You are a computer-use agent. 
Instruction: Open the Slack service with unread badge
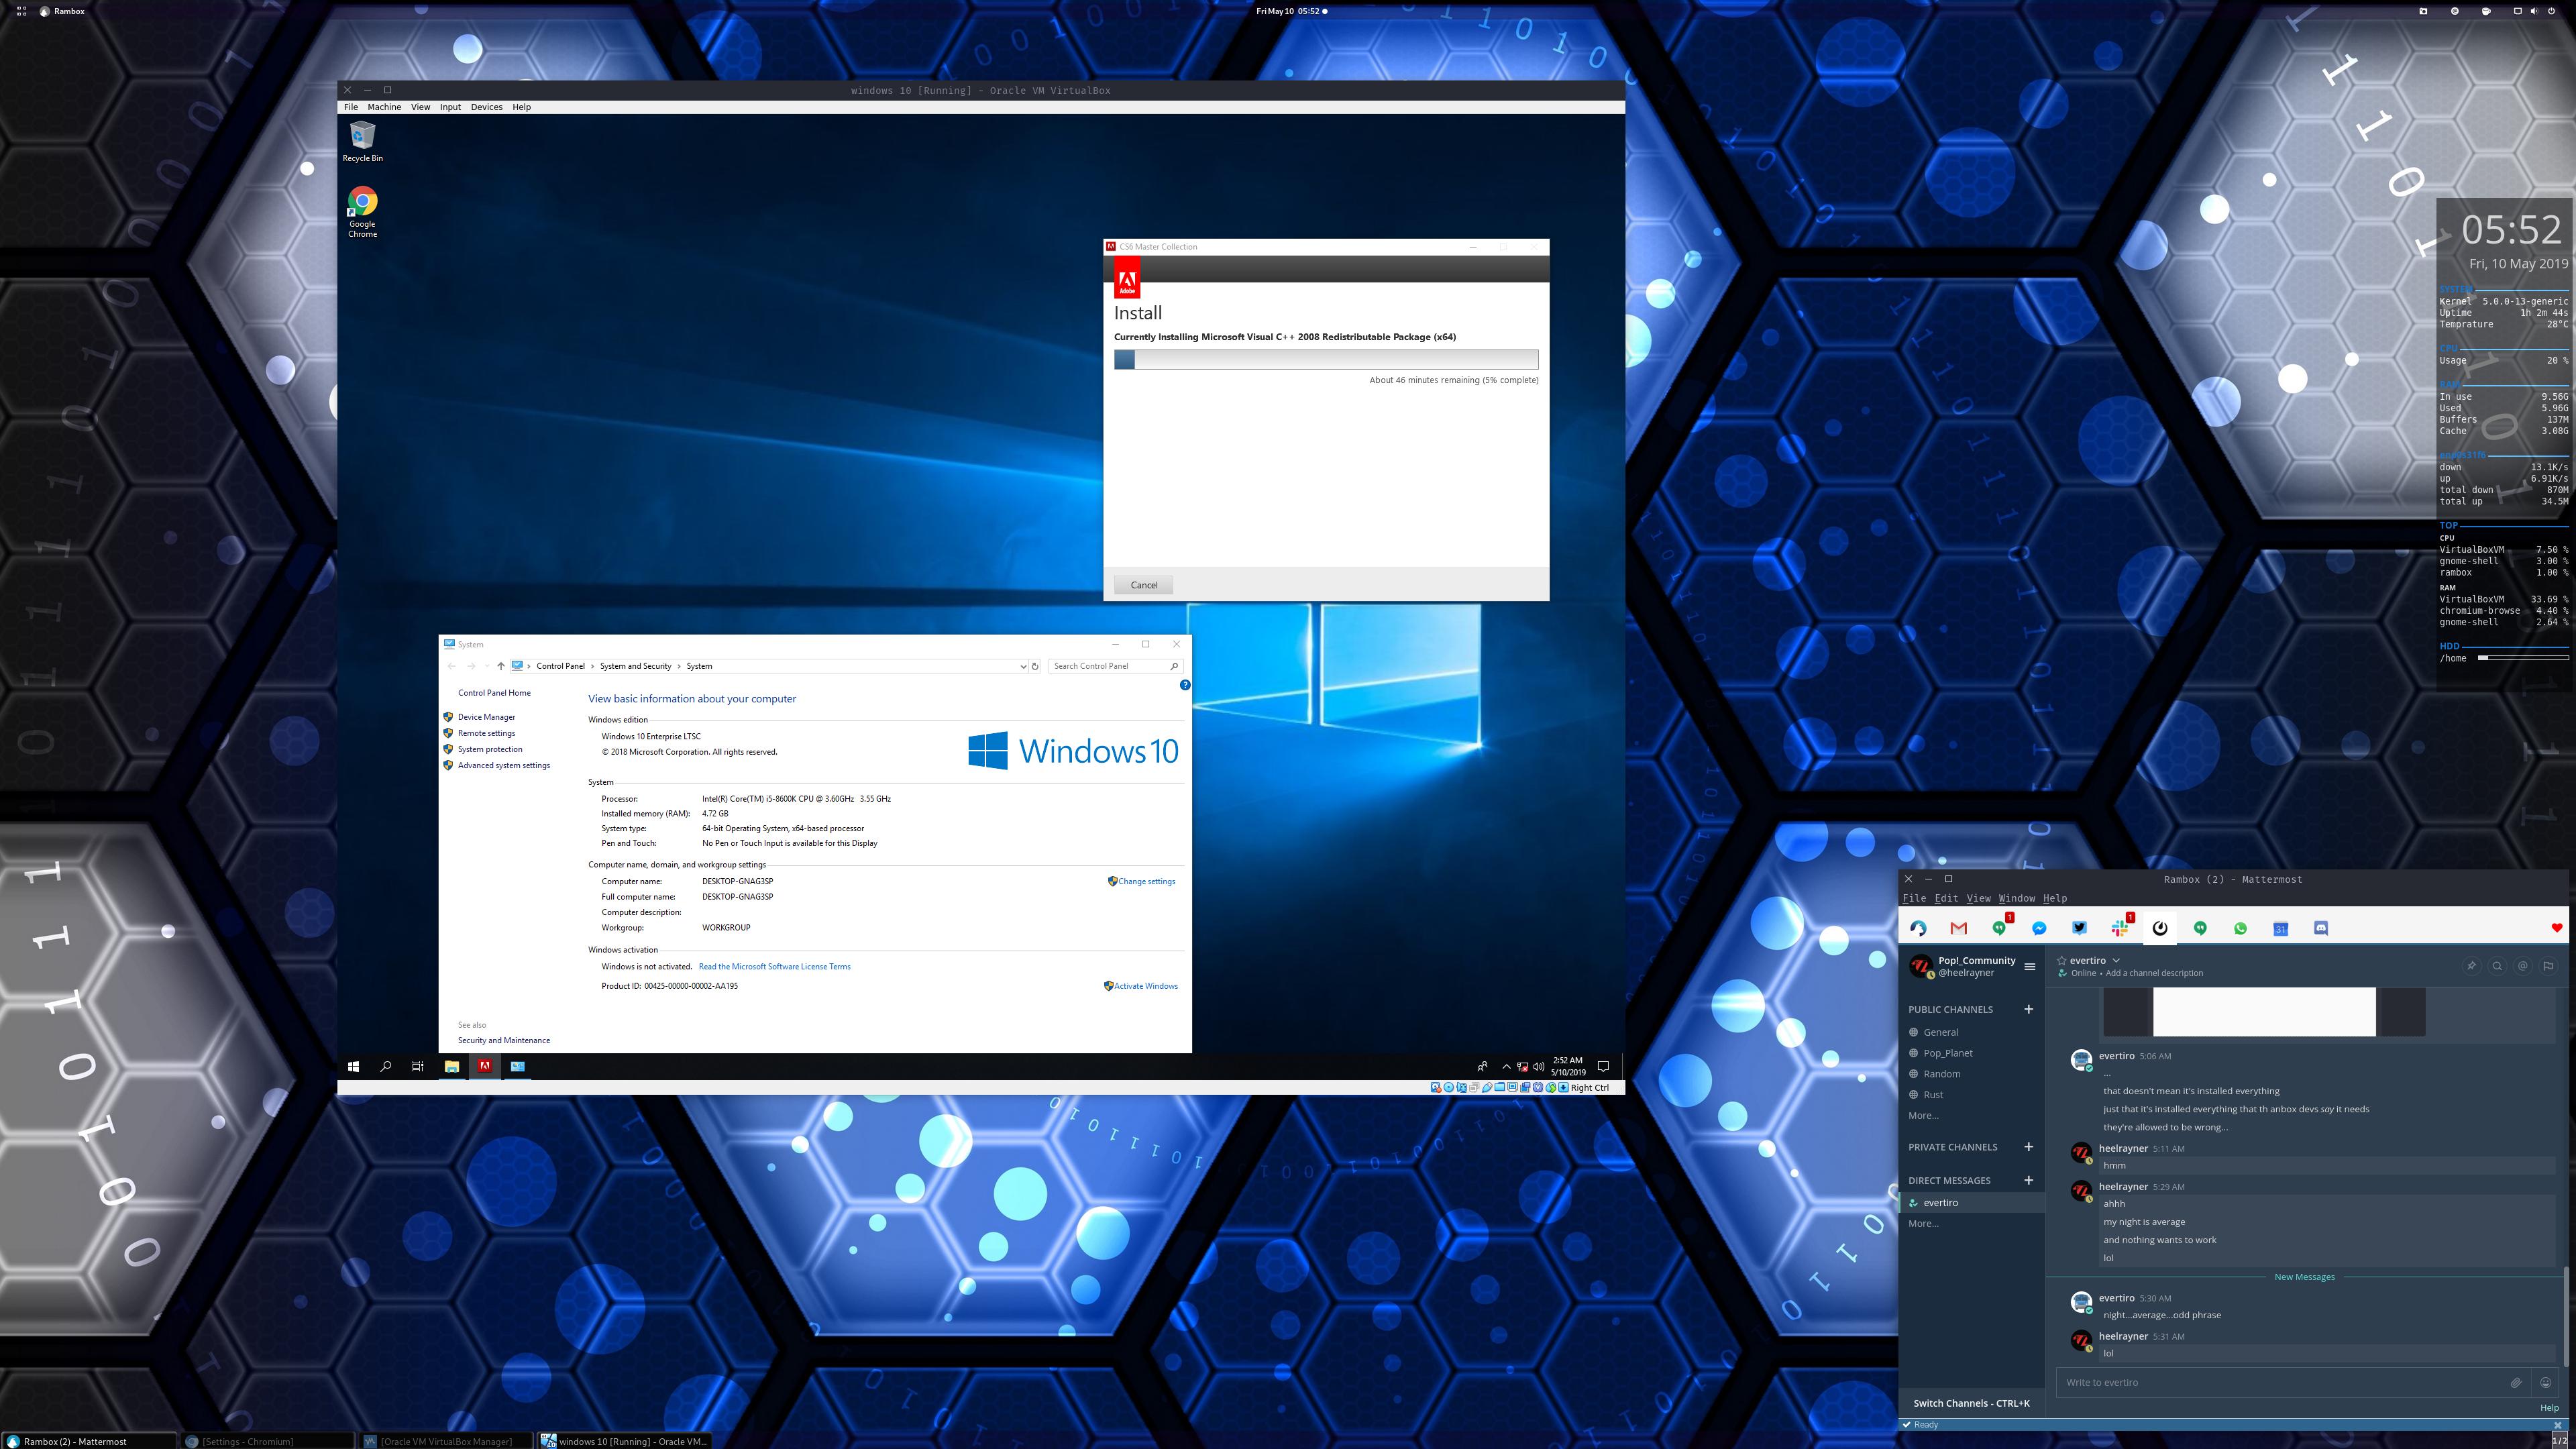2121,927
